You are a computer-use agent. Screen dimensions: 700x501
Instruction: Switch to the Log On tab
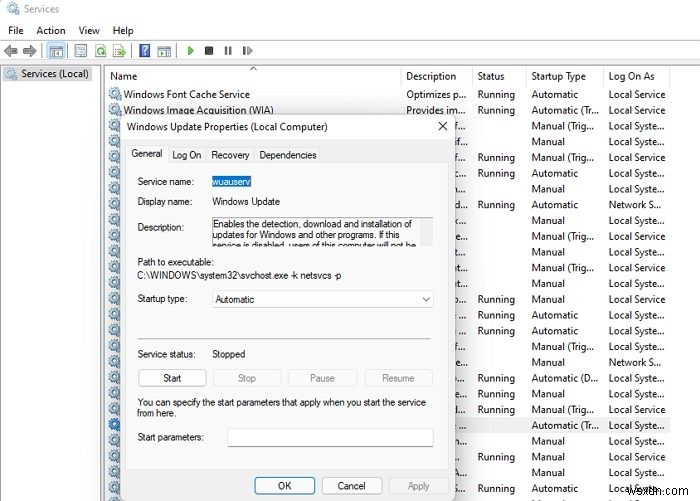click(187, 155)
